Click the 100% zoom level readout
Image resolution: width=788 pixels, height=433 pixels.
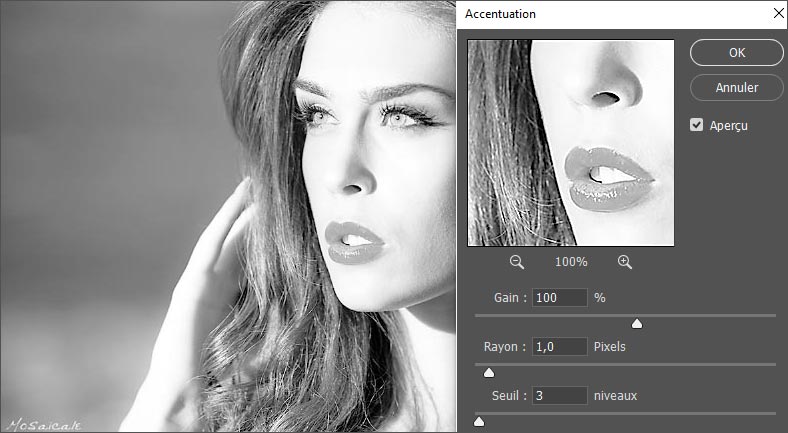pyautogui.click(x=571, y=262)
